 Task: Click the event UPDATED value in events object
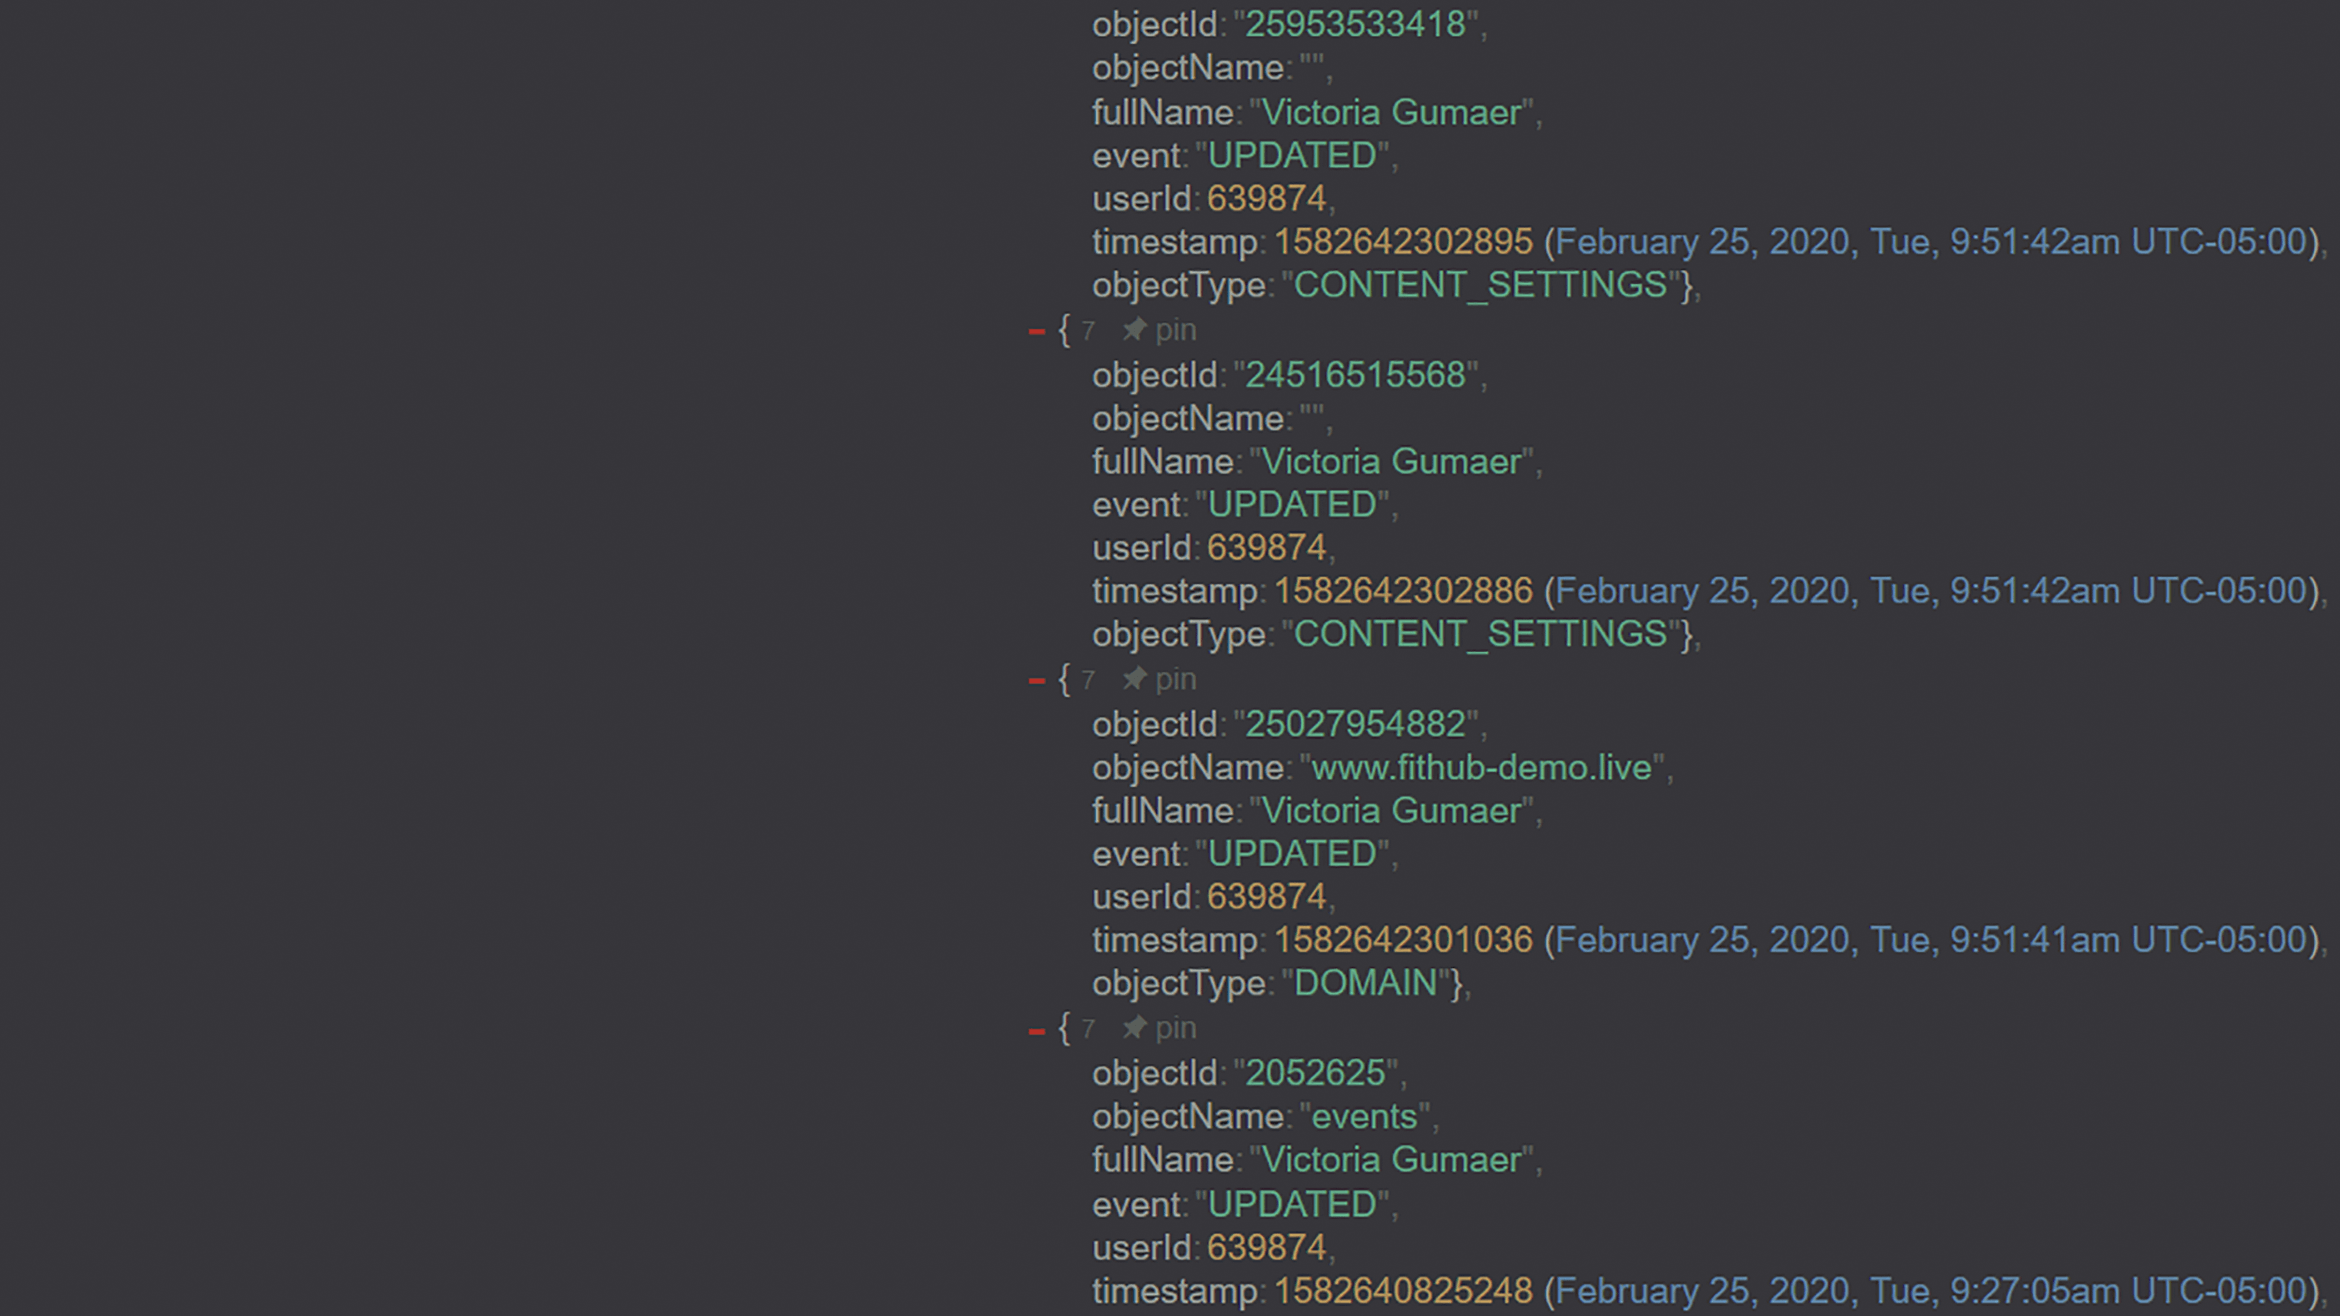point(1292,1205)
